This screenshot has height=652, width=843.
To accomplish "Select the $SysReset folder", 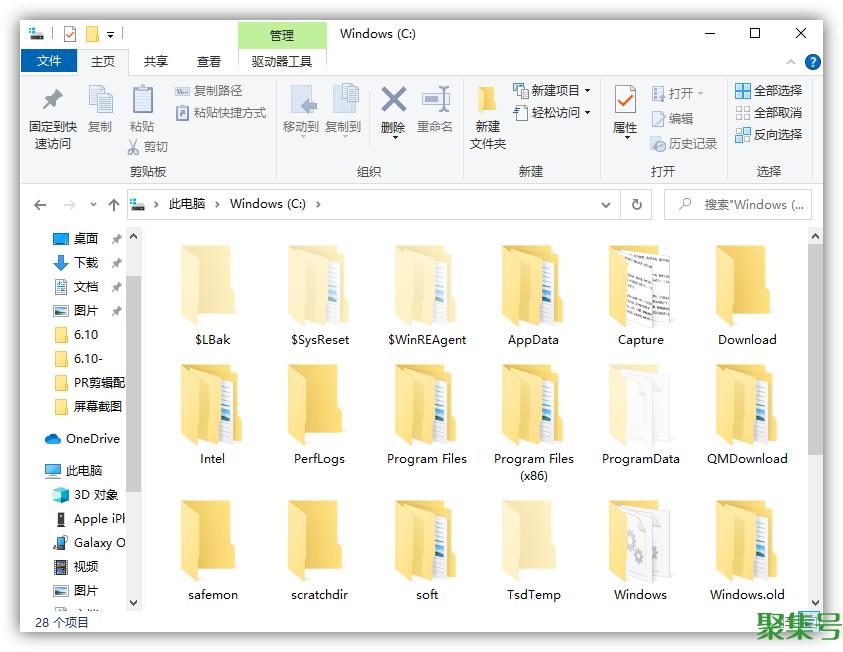I will point(319,296).
